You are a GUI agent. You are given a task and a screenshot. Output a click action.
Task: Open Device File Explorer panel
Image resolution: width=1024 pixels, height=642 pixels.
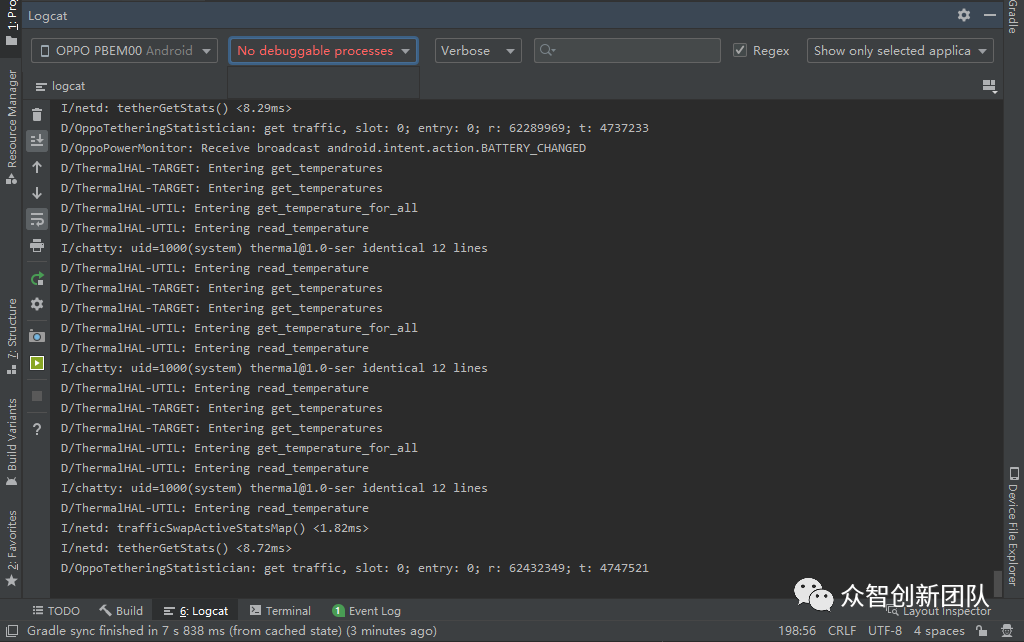tap(1013, 526)
